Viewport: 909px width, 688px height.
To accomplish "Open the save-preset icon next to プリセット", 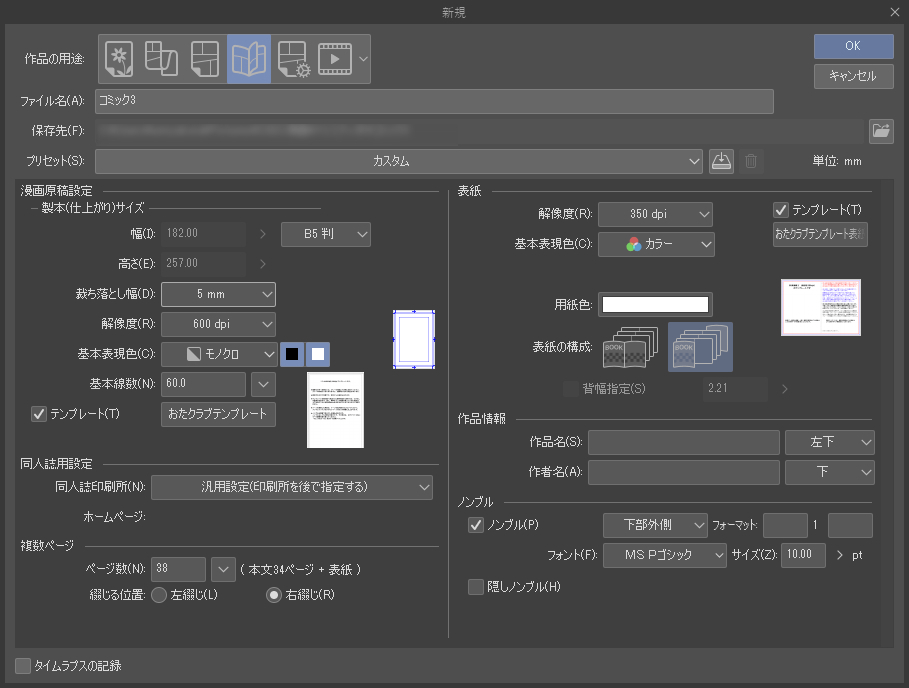I will click(x=721, y=161).
